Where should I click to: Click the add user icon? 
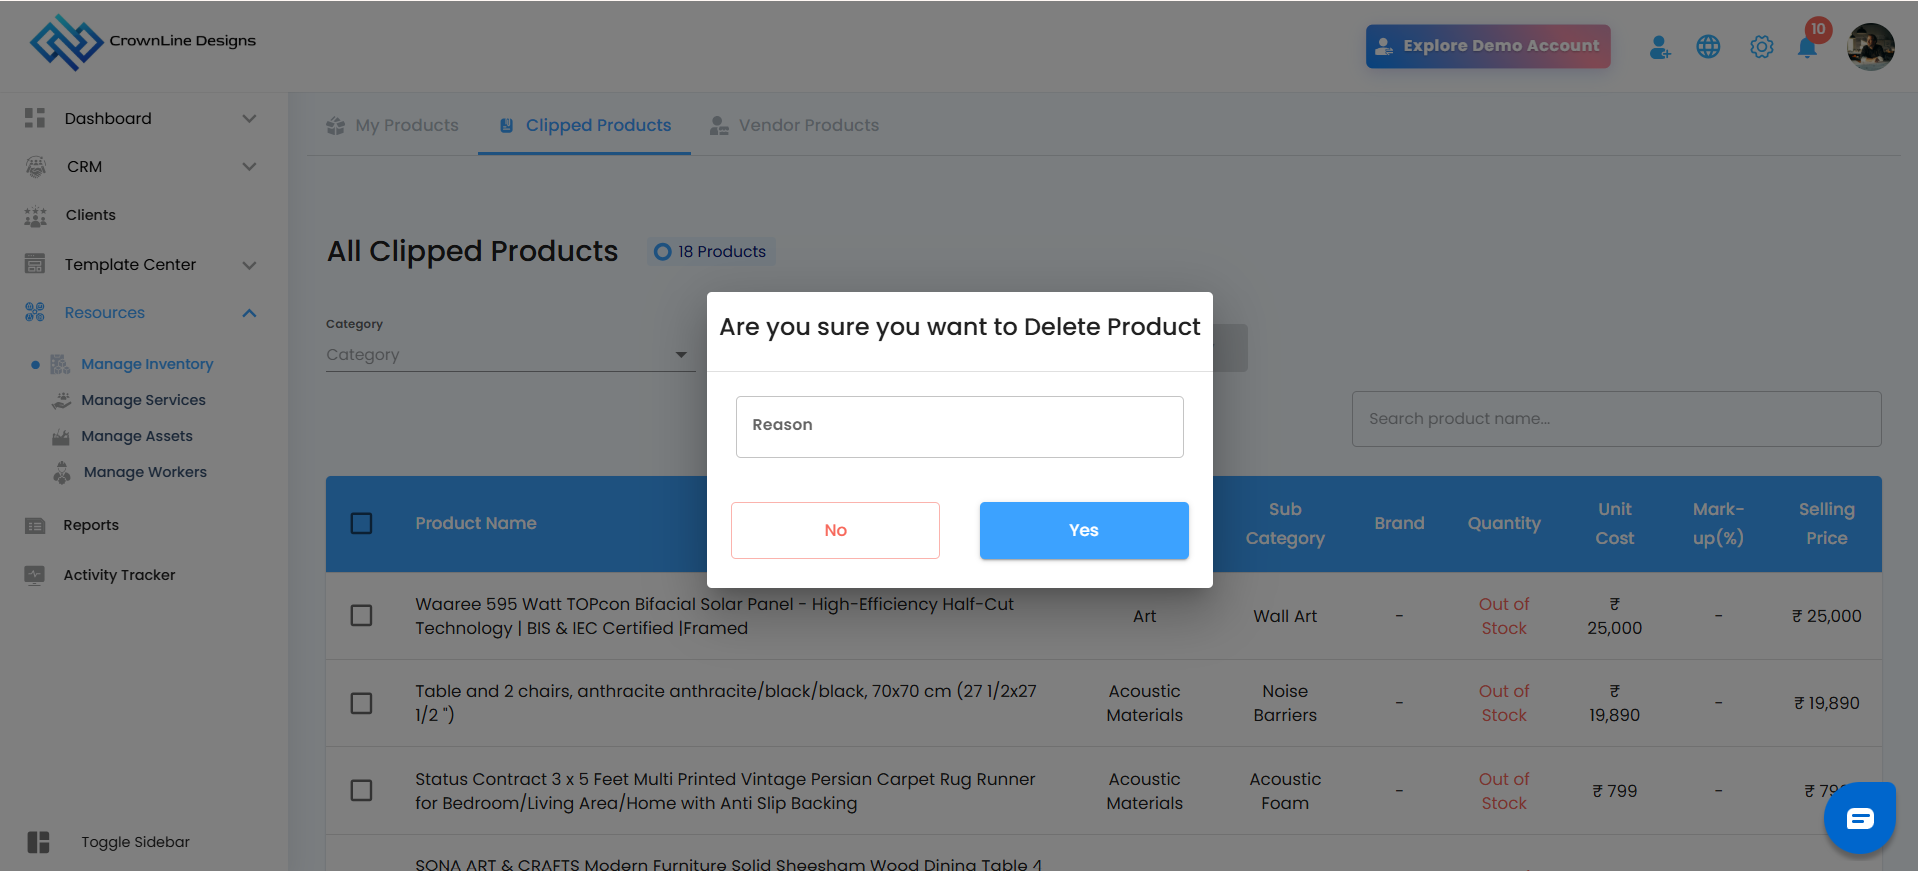tap(1659, 47)
